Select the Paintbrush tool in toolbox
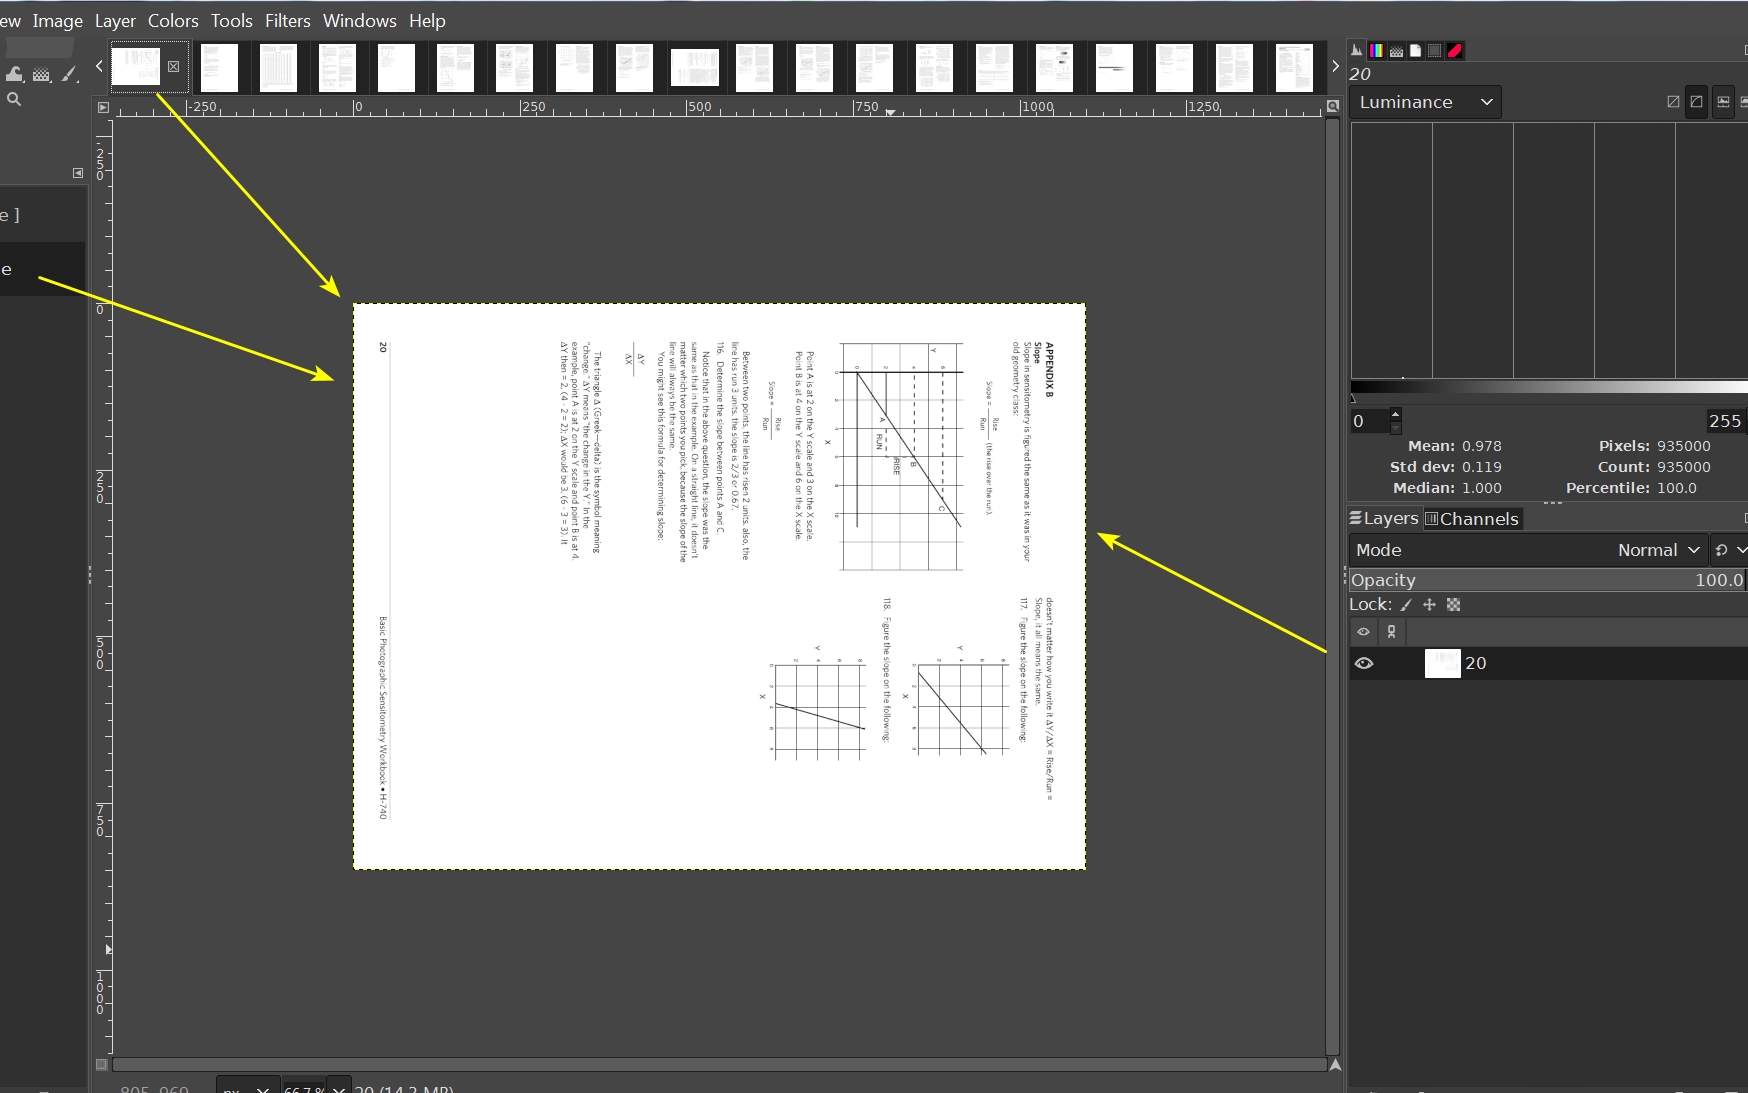The height and width of the screenshot is (1093, 1748). tap(69, 74)
